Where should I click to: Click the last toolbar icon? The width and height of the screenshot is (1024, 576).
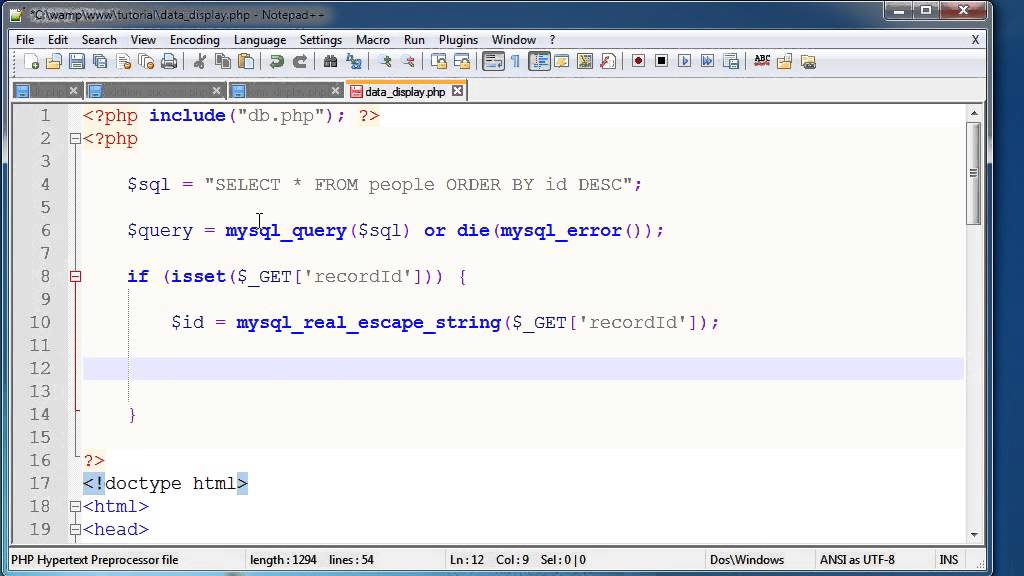click(808, 61)
